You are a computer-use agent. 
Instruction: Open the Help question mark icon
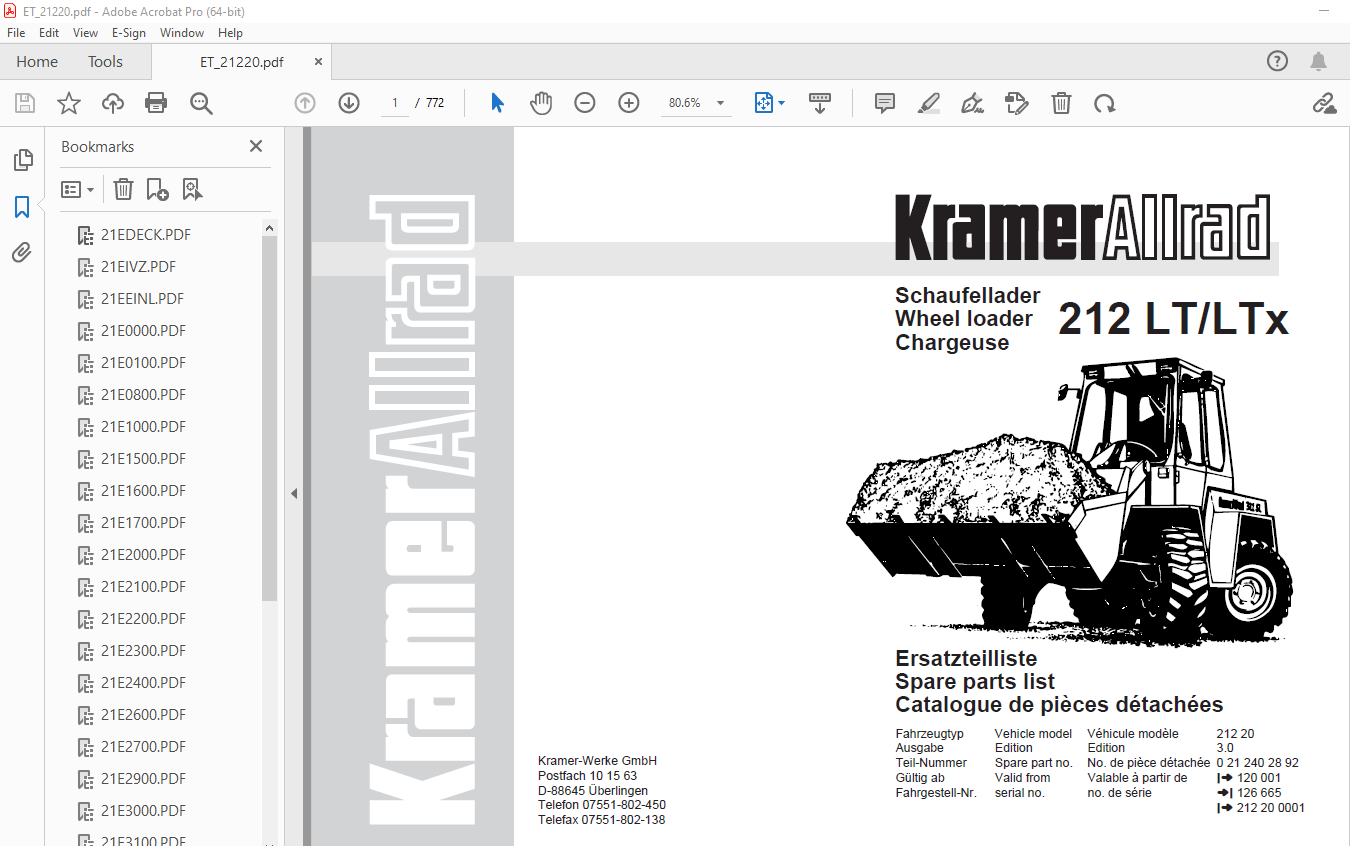(x=1278, y=61)
